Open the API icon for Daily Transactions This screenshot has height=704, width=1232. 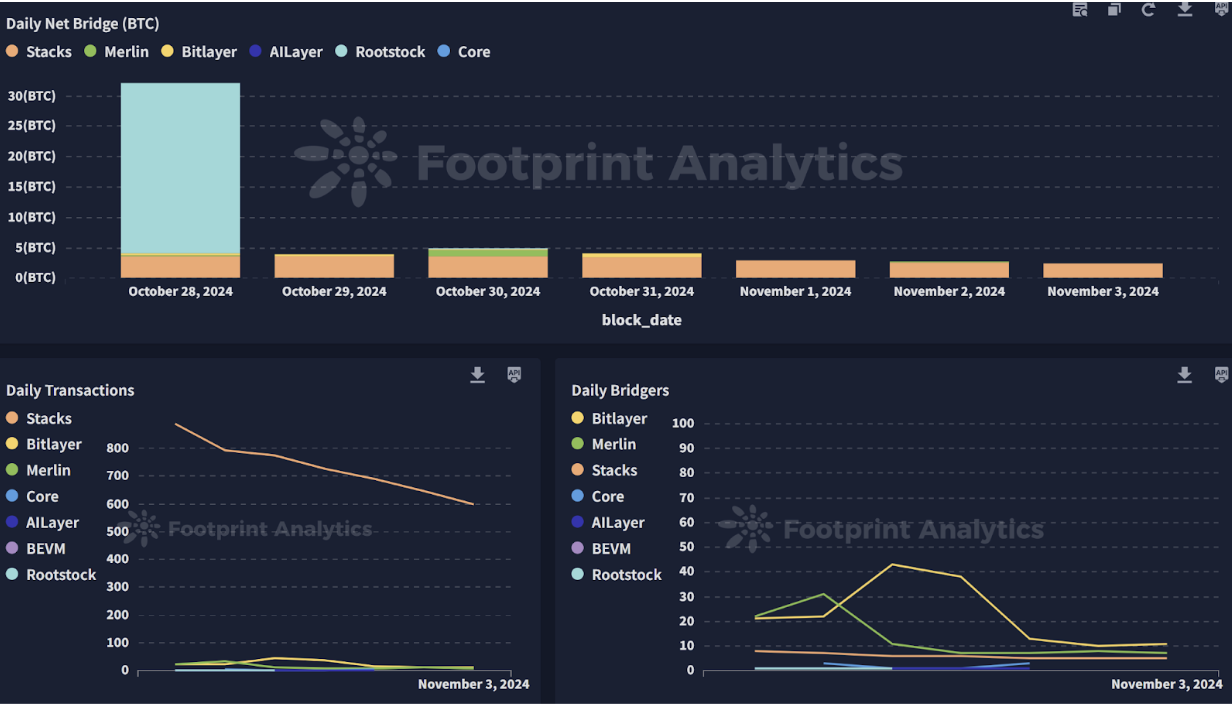click(514, 374)
